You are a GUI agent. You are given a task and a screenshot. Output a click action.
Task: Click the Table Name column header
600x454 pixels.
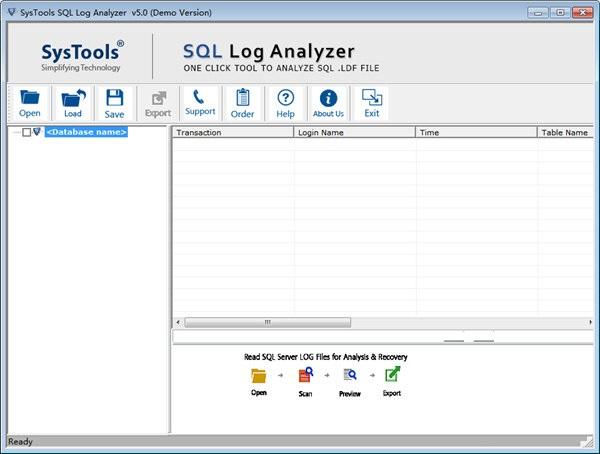coord(565,132)
